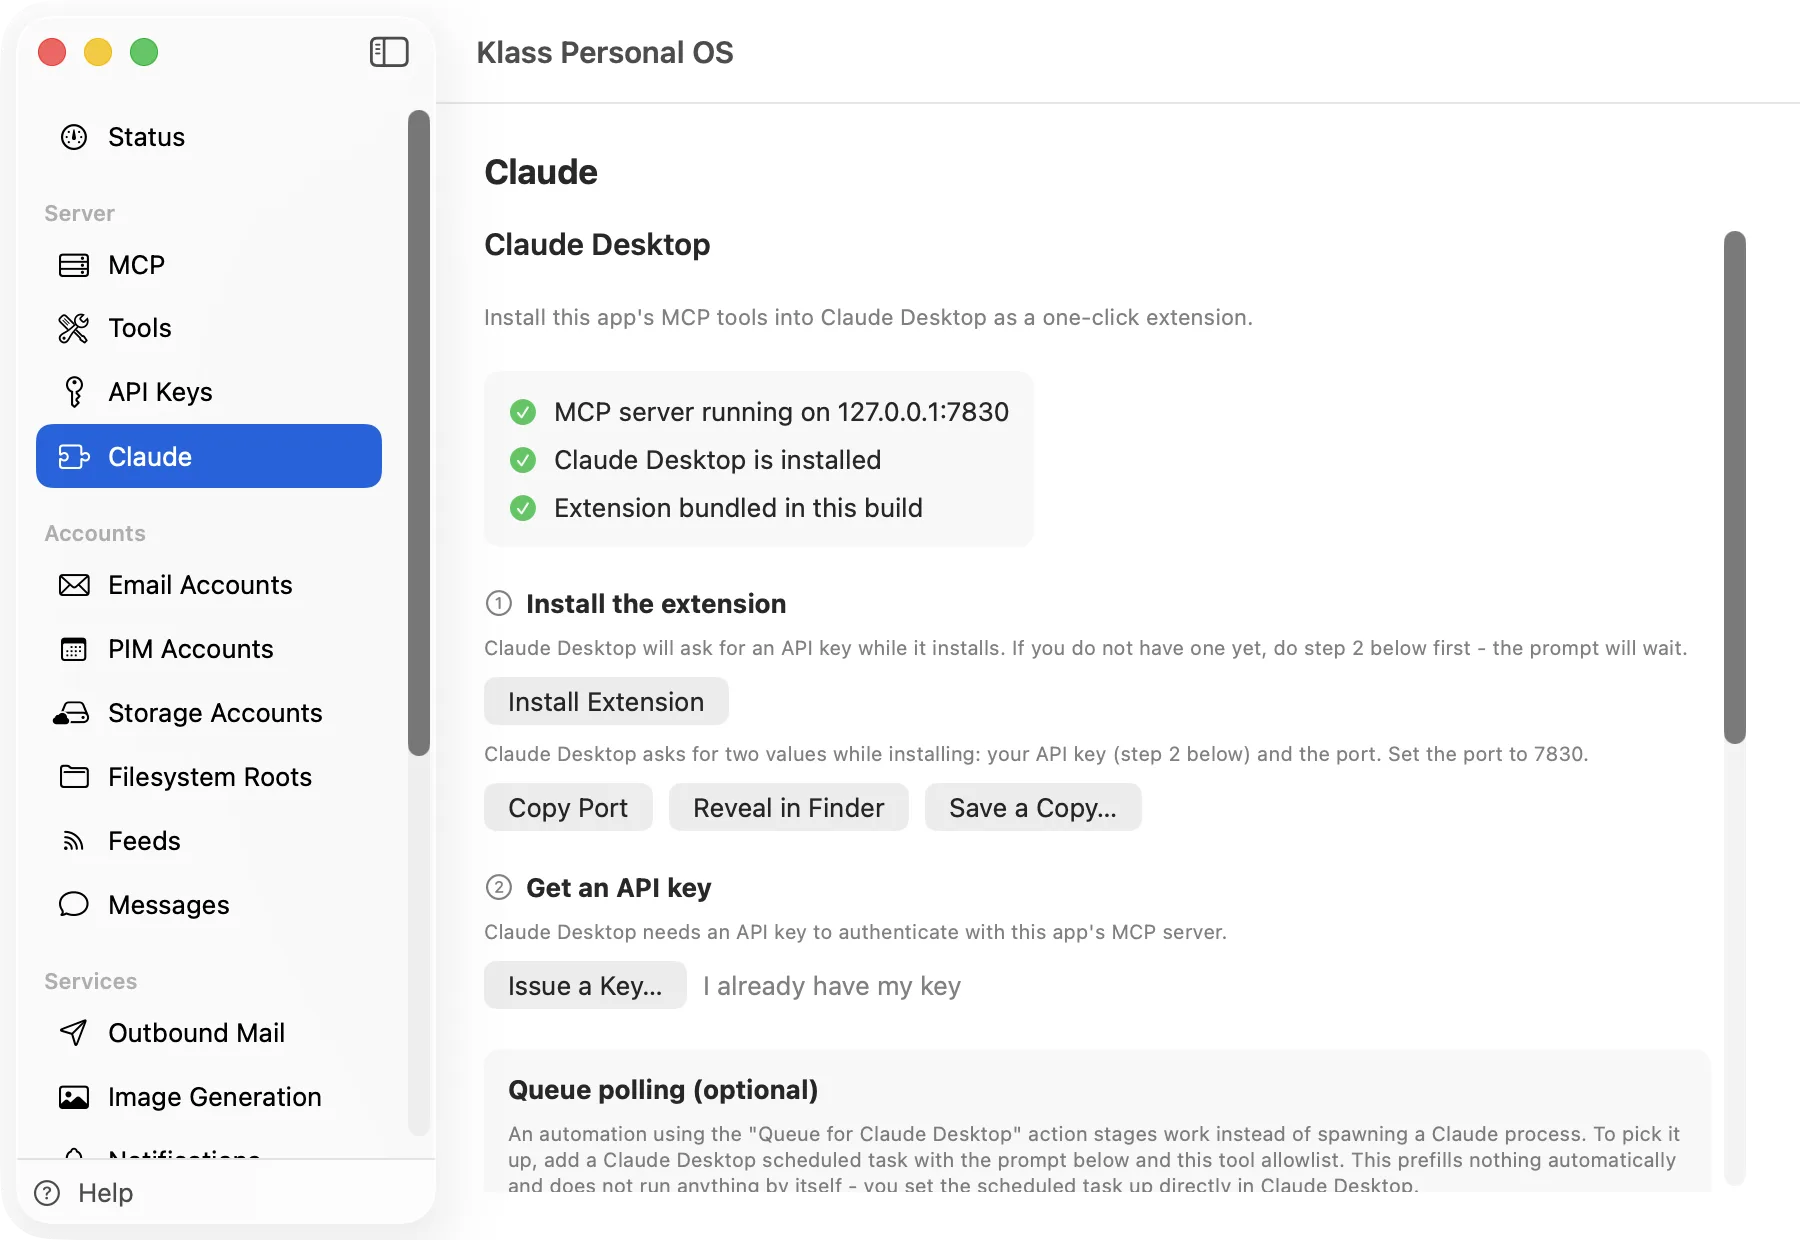This screenshot has height=1240, width=1800.
Task: Click the MCP server icon
Action: (74, 265)
